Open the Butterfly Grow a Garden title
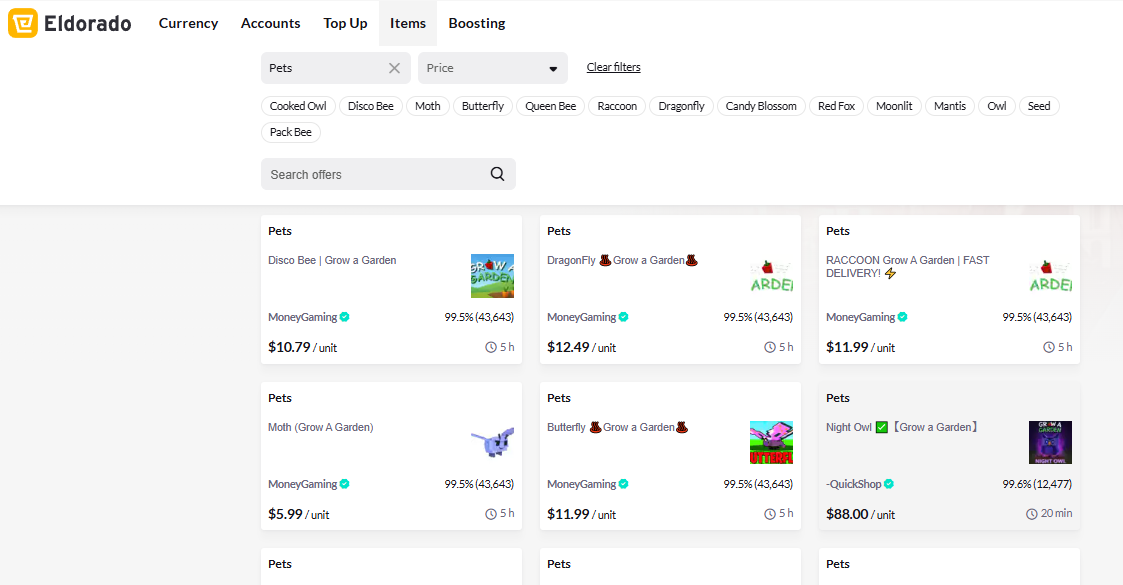1123x585 pixels. point(617,427)
